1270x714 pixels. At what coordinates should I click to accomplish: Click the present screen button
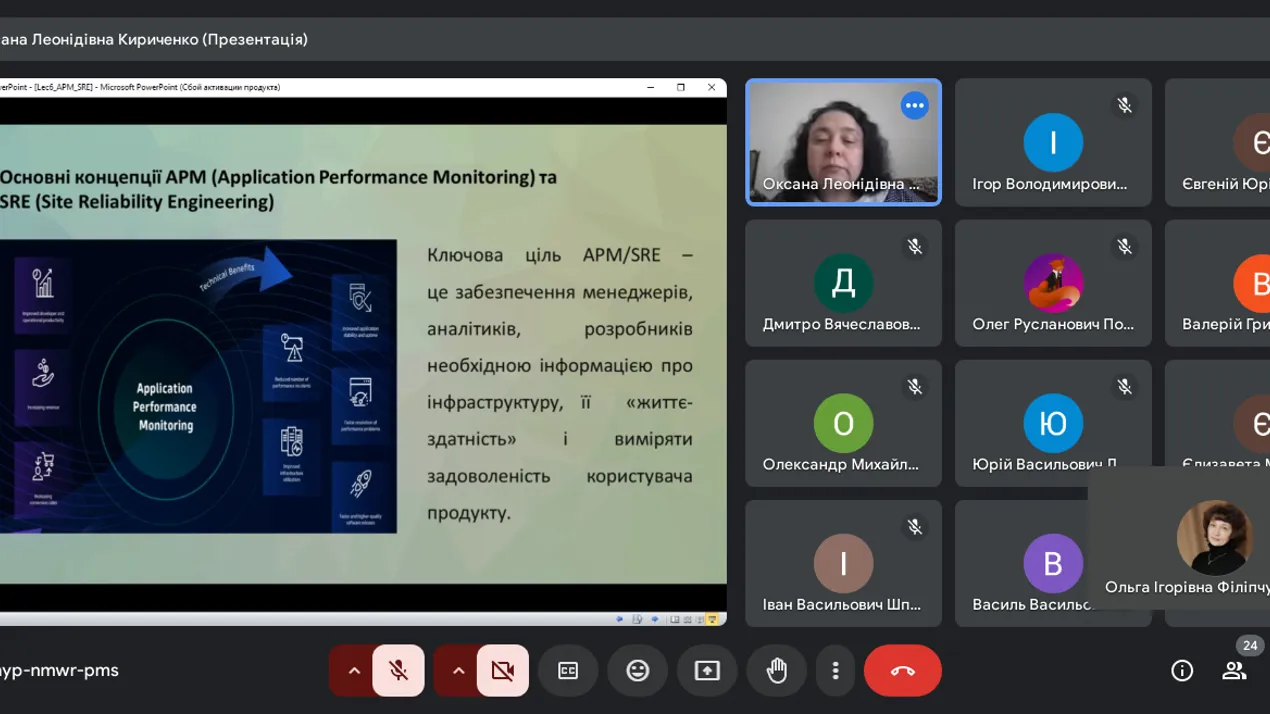tap(707, 671)
